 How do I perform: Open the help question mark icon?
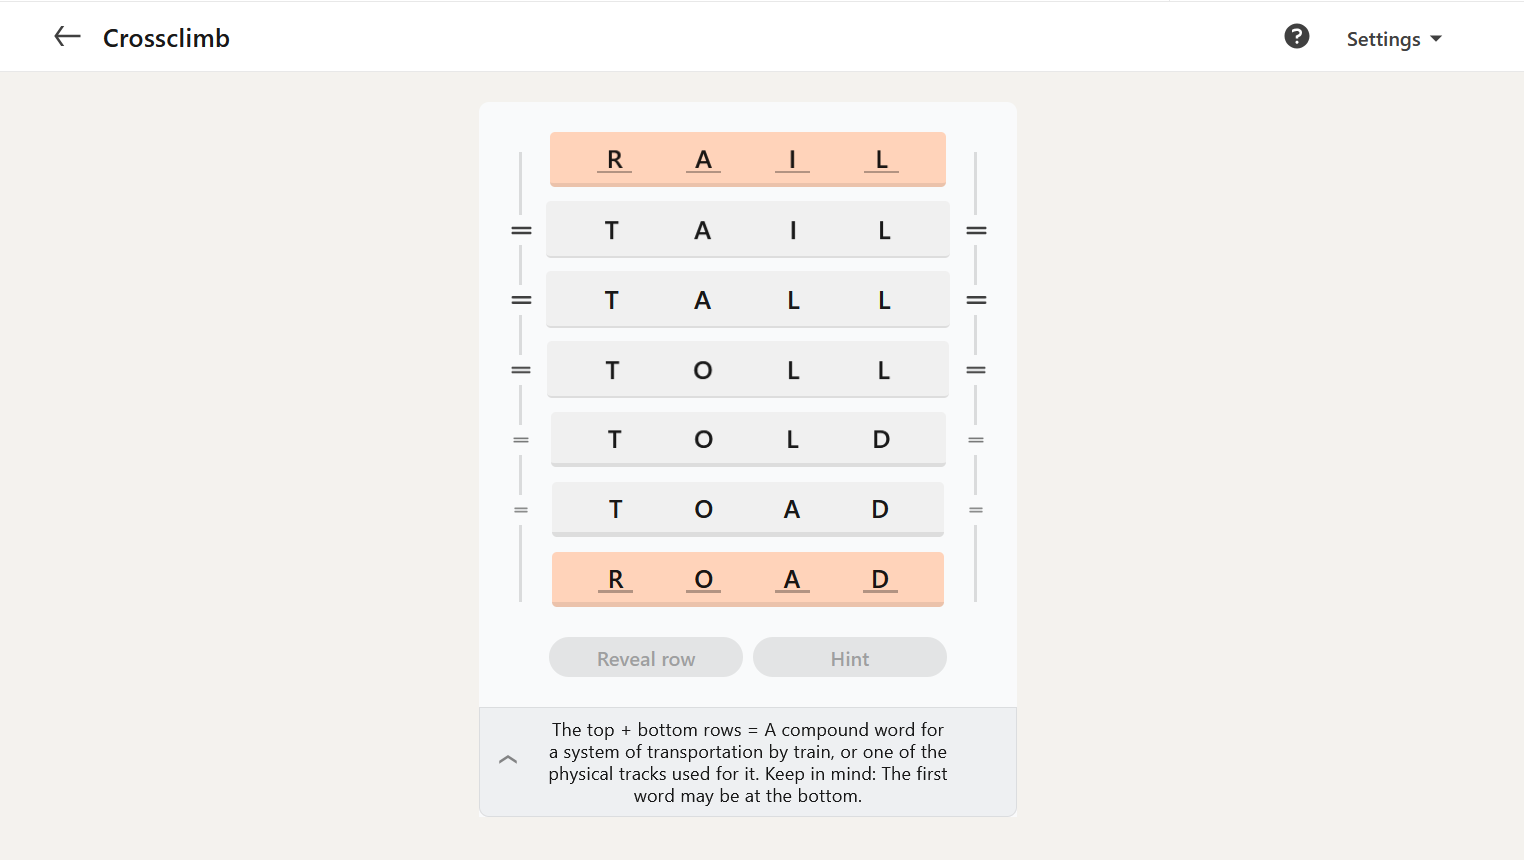tap(1296, 37)
